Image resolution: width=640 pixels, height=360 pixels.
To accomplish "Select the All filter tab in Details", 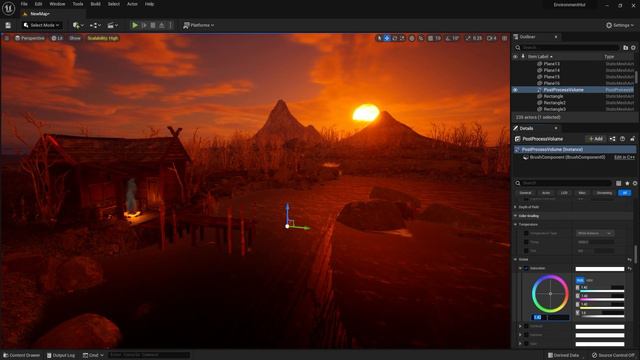I will coord(625,193).
